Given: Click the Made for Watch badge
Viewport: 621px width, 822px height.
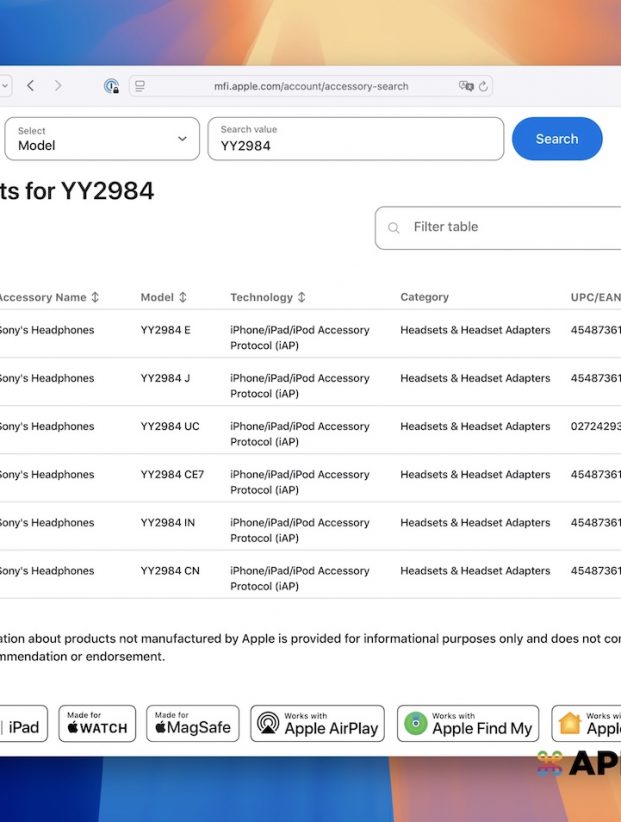Looking at the screenshot, I should click(x=97, y=723).
